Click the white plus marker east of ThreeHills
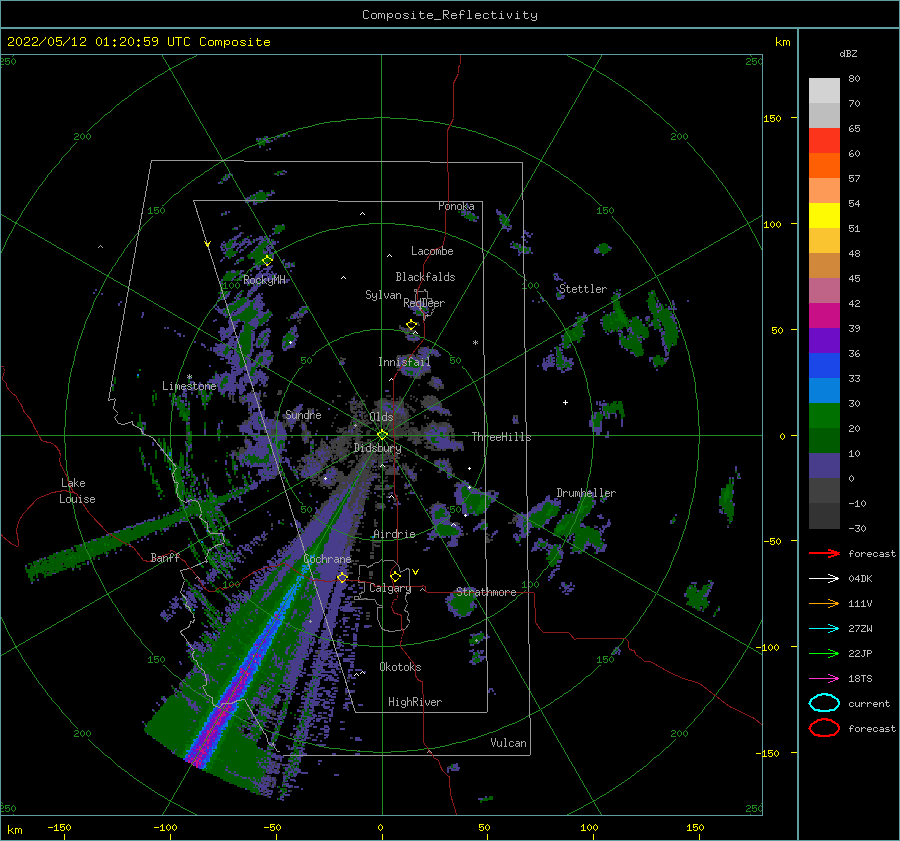 coord(565,402)
